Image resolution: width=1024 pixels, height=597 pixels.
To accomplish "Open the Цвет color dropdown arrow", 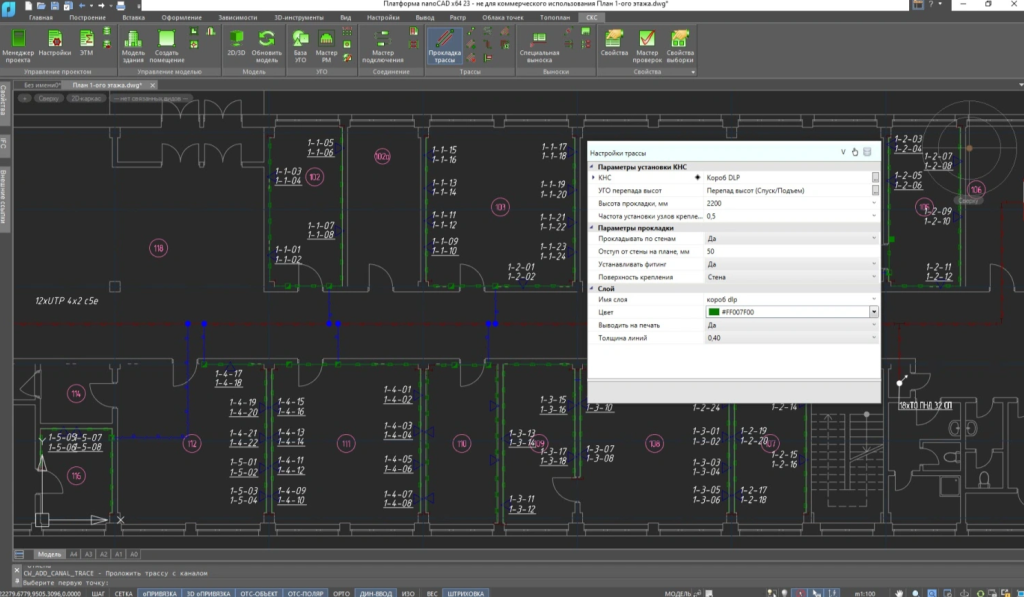I will 874,312.
